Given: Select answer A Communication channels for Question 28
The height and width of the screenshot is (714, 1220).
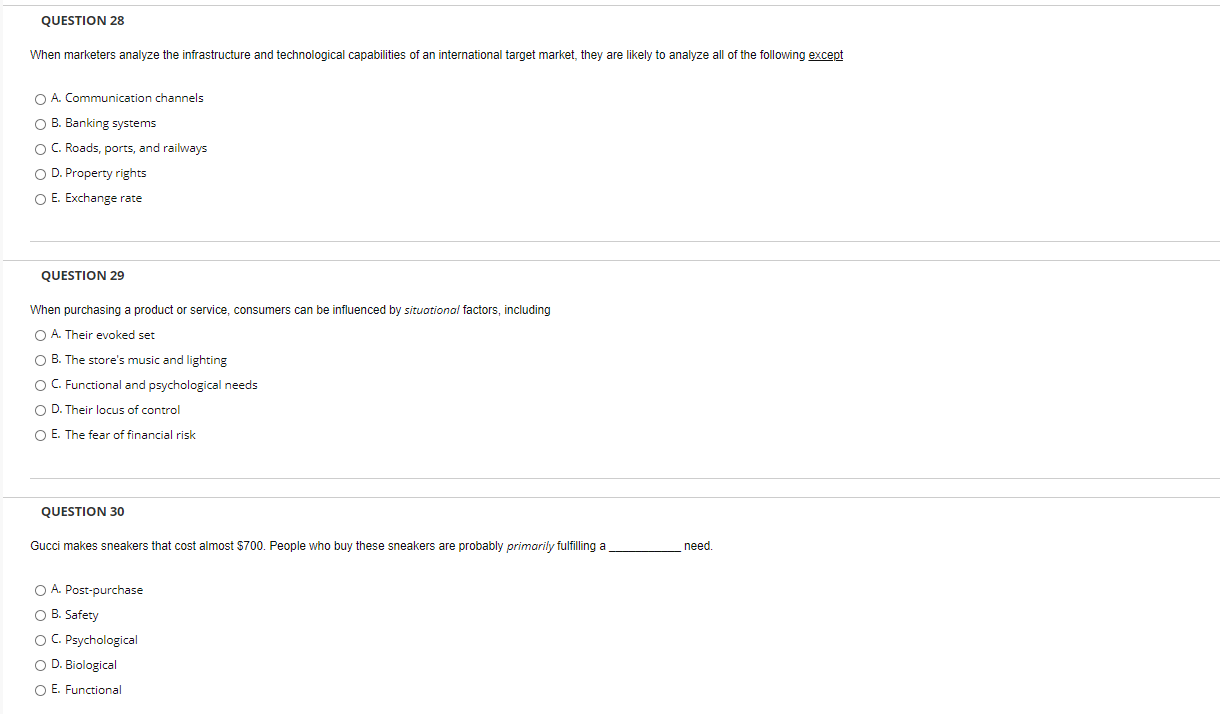Looking at the screenshot, I should click(x=40, y=98).
